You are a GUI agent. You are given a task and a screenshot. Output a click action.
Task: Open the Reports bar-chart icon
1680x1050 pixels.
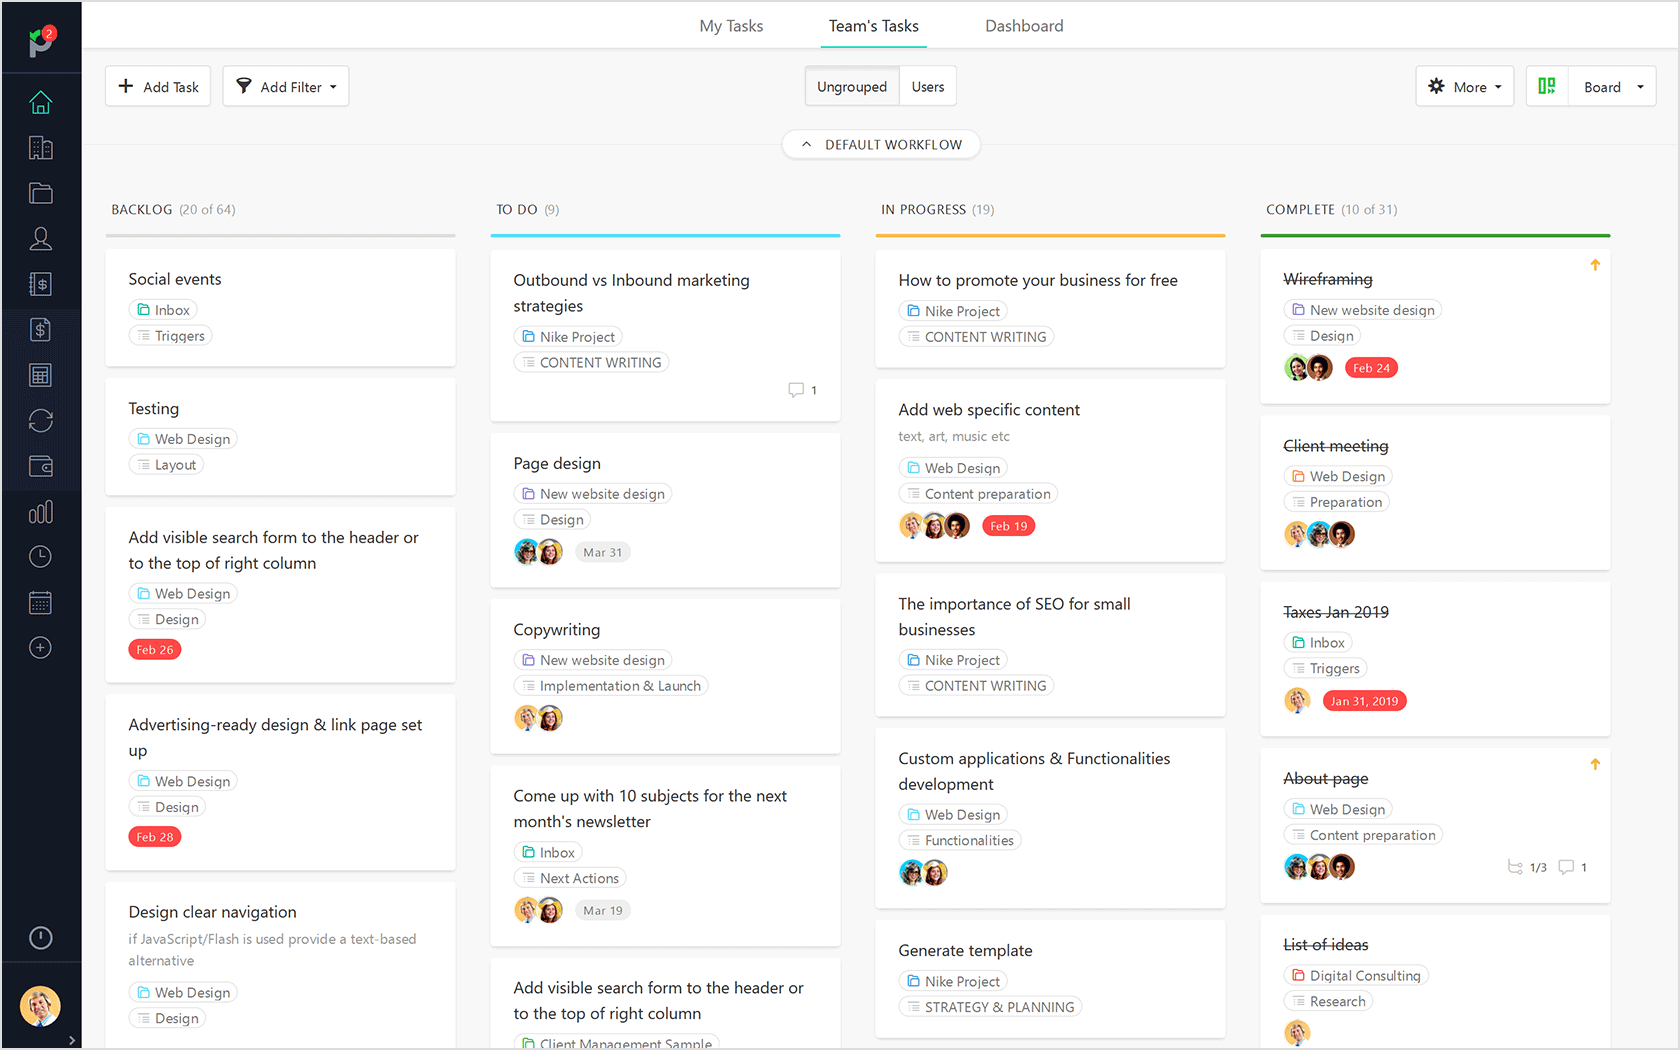(40, 511)
